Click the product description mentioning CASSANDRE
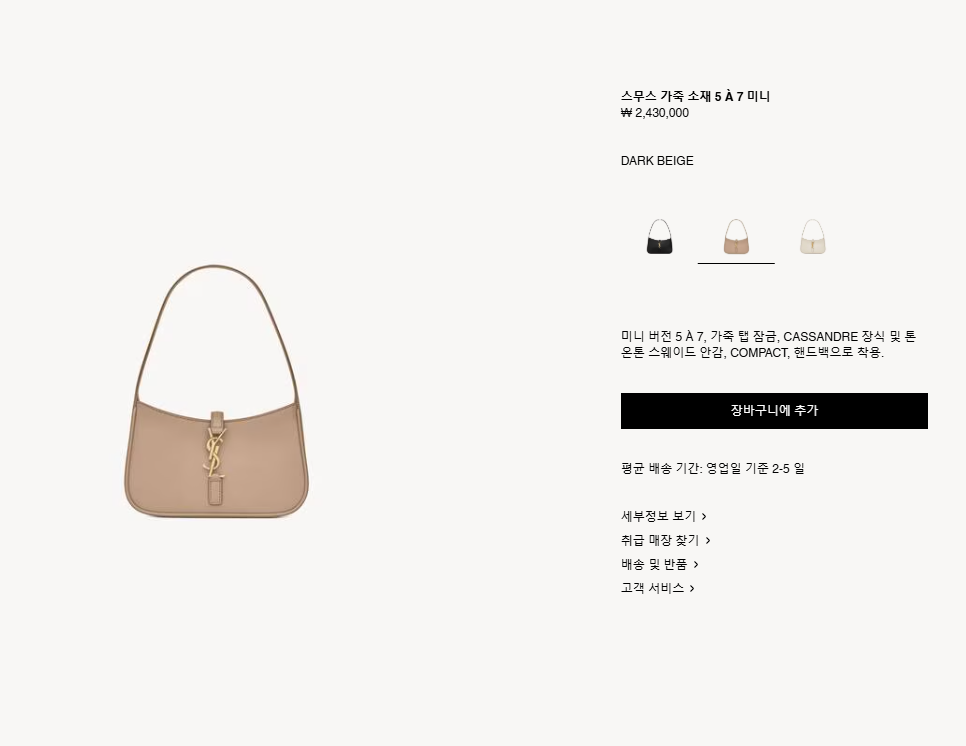 click(x=768, y=344)
